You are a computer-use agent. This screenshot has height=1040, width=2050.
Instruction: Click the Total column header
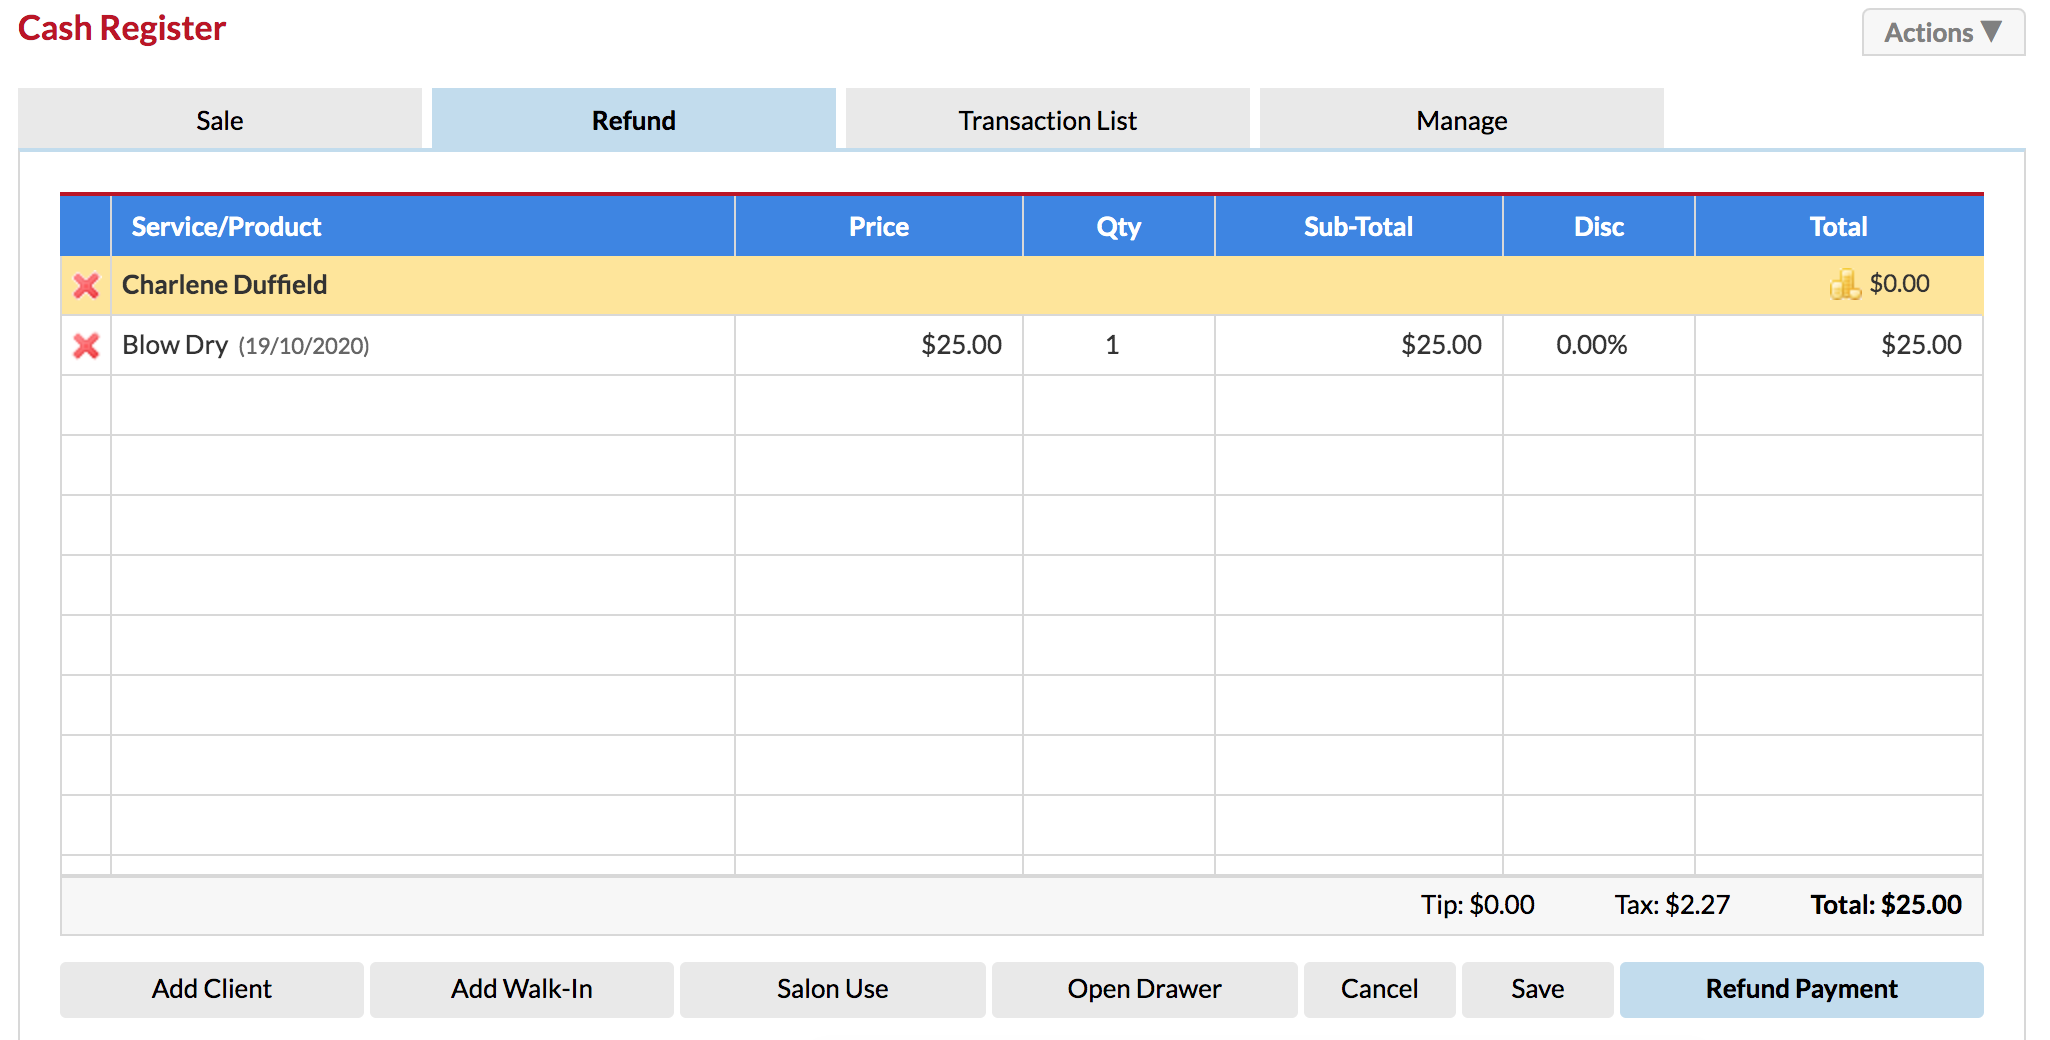[1839, 227]
